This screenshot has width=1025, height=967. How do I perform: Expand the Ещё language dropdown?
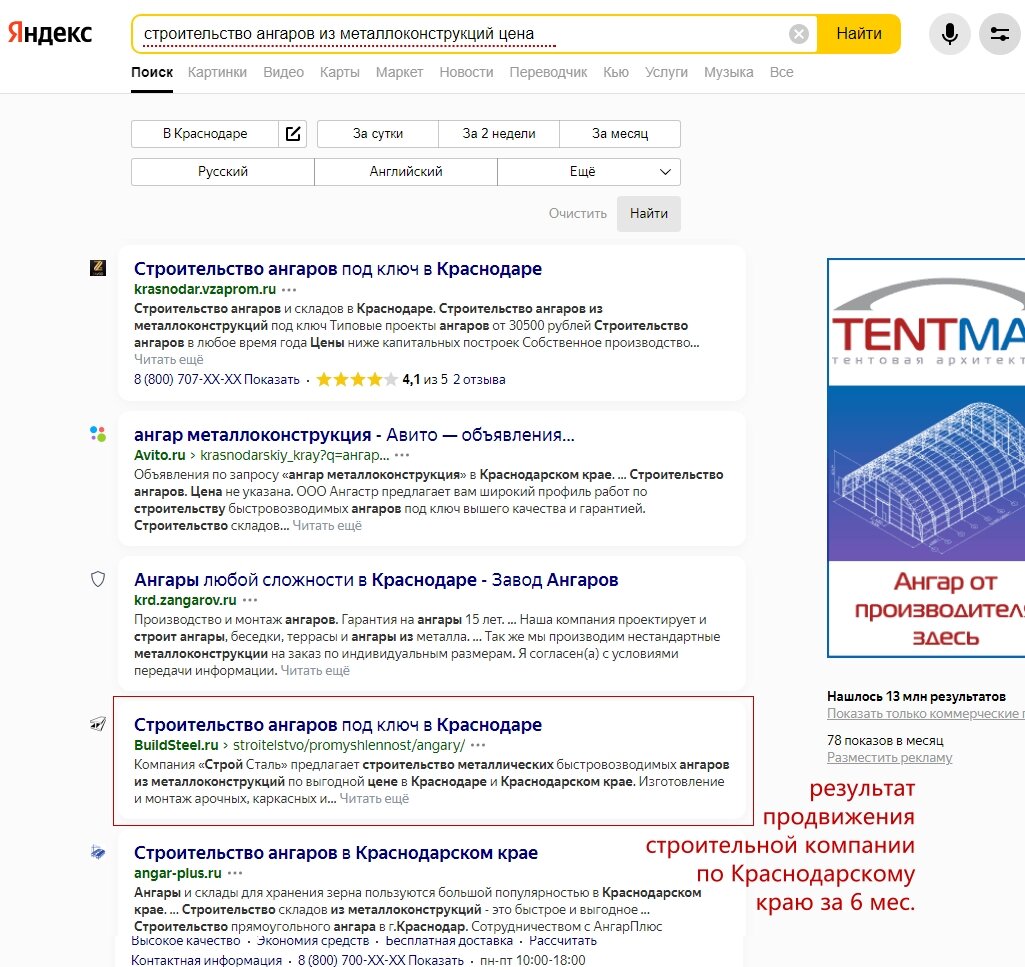click(x=589, y=172)
